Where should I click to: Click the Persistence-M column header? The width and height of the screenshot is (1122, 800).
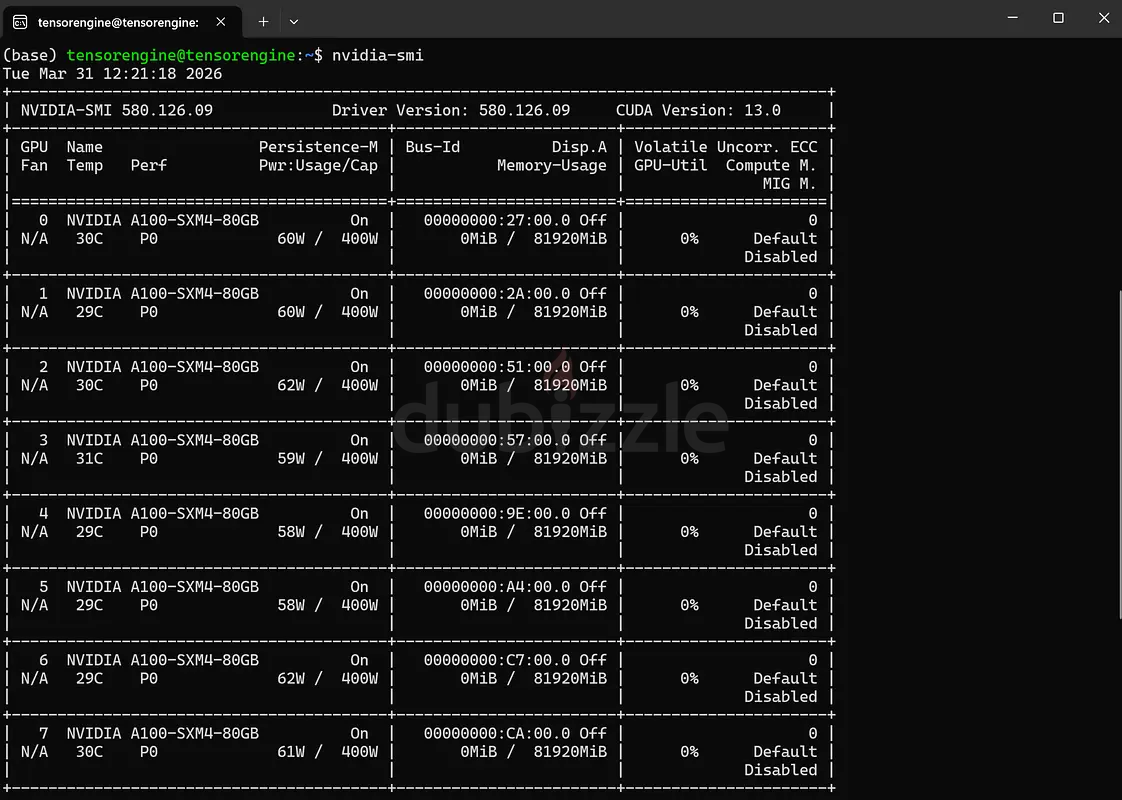point(318,147)
